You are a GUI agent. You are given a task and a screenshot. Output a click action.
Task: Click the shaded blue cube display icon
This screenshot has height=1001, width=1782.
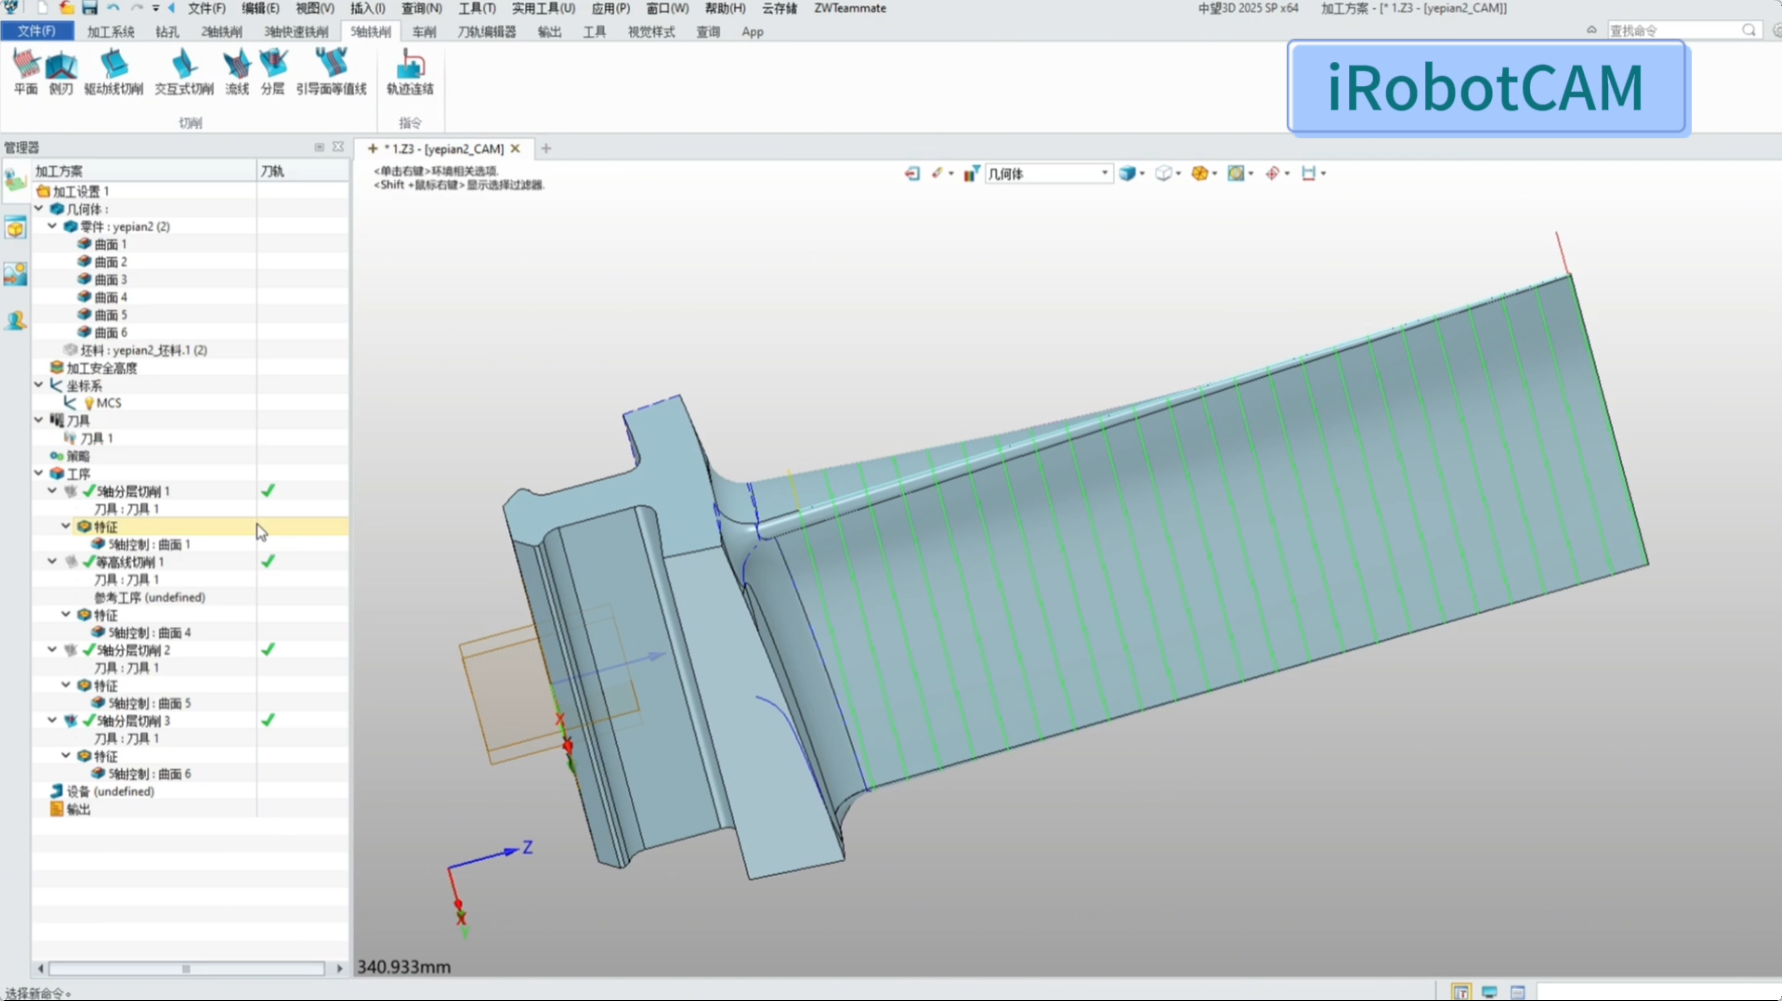[1128, 174]
